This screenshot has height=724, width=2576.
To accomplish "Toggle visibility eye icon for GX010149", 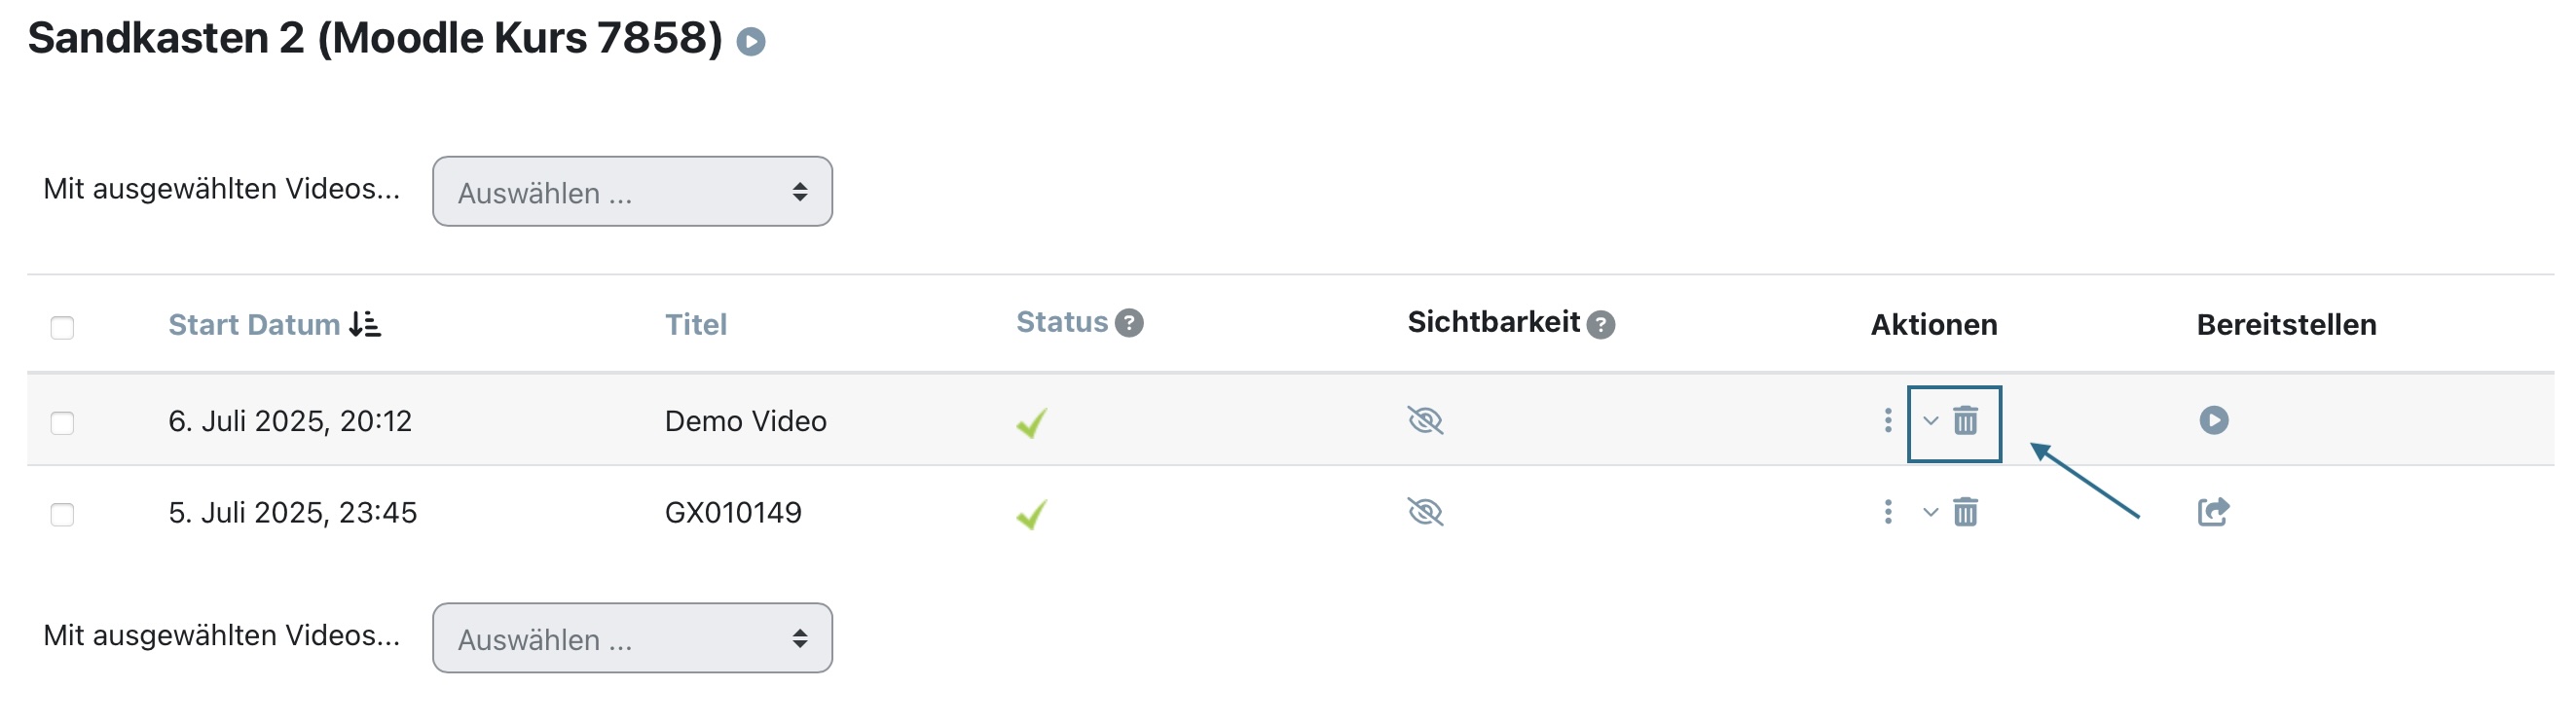I will (1425, 513).
